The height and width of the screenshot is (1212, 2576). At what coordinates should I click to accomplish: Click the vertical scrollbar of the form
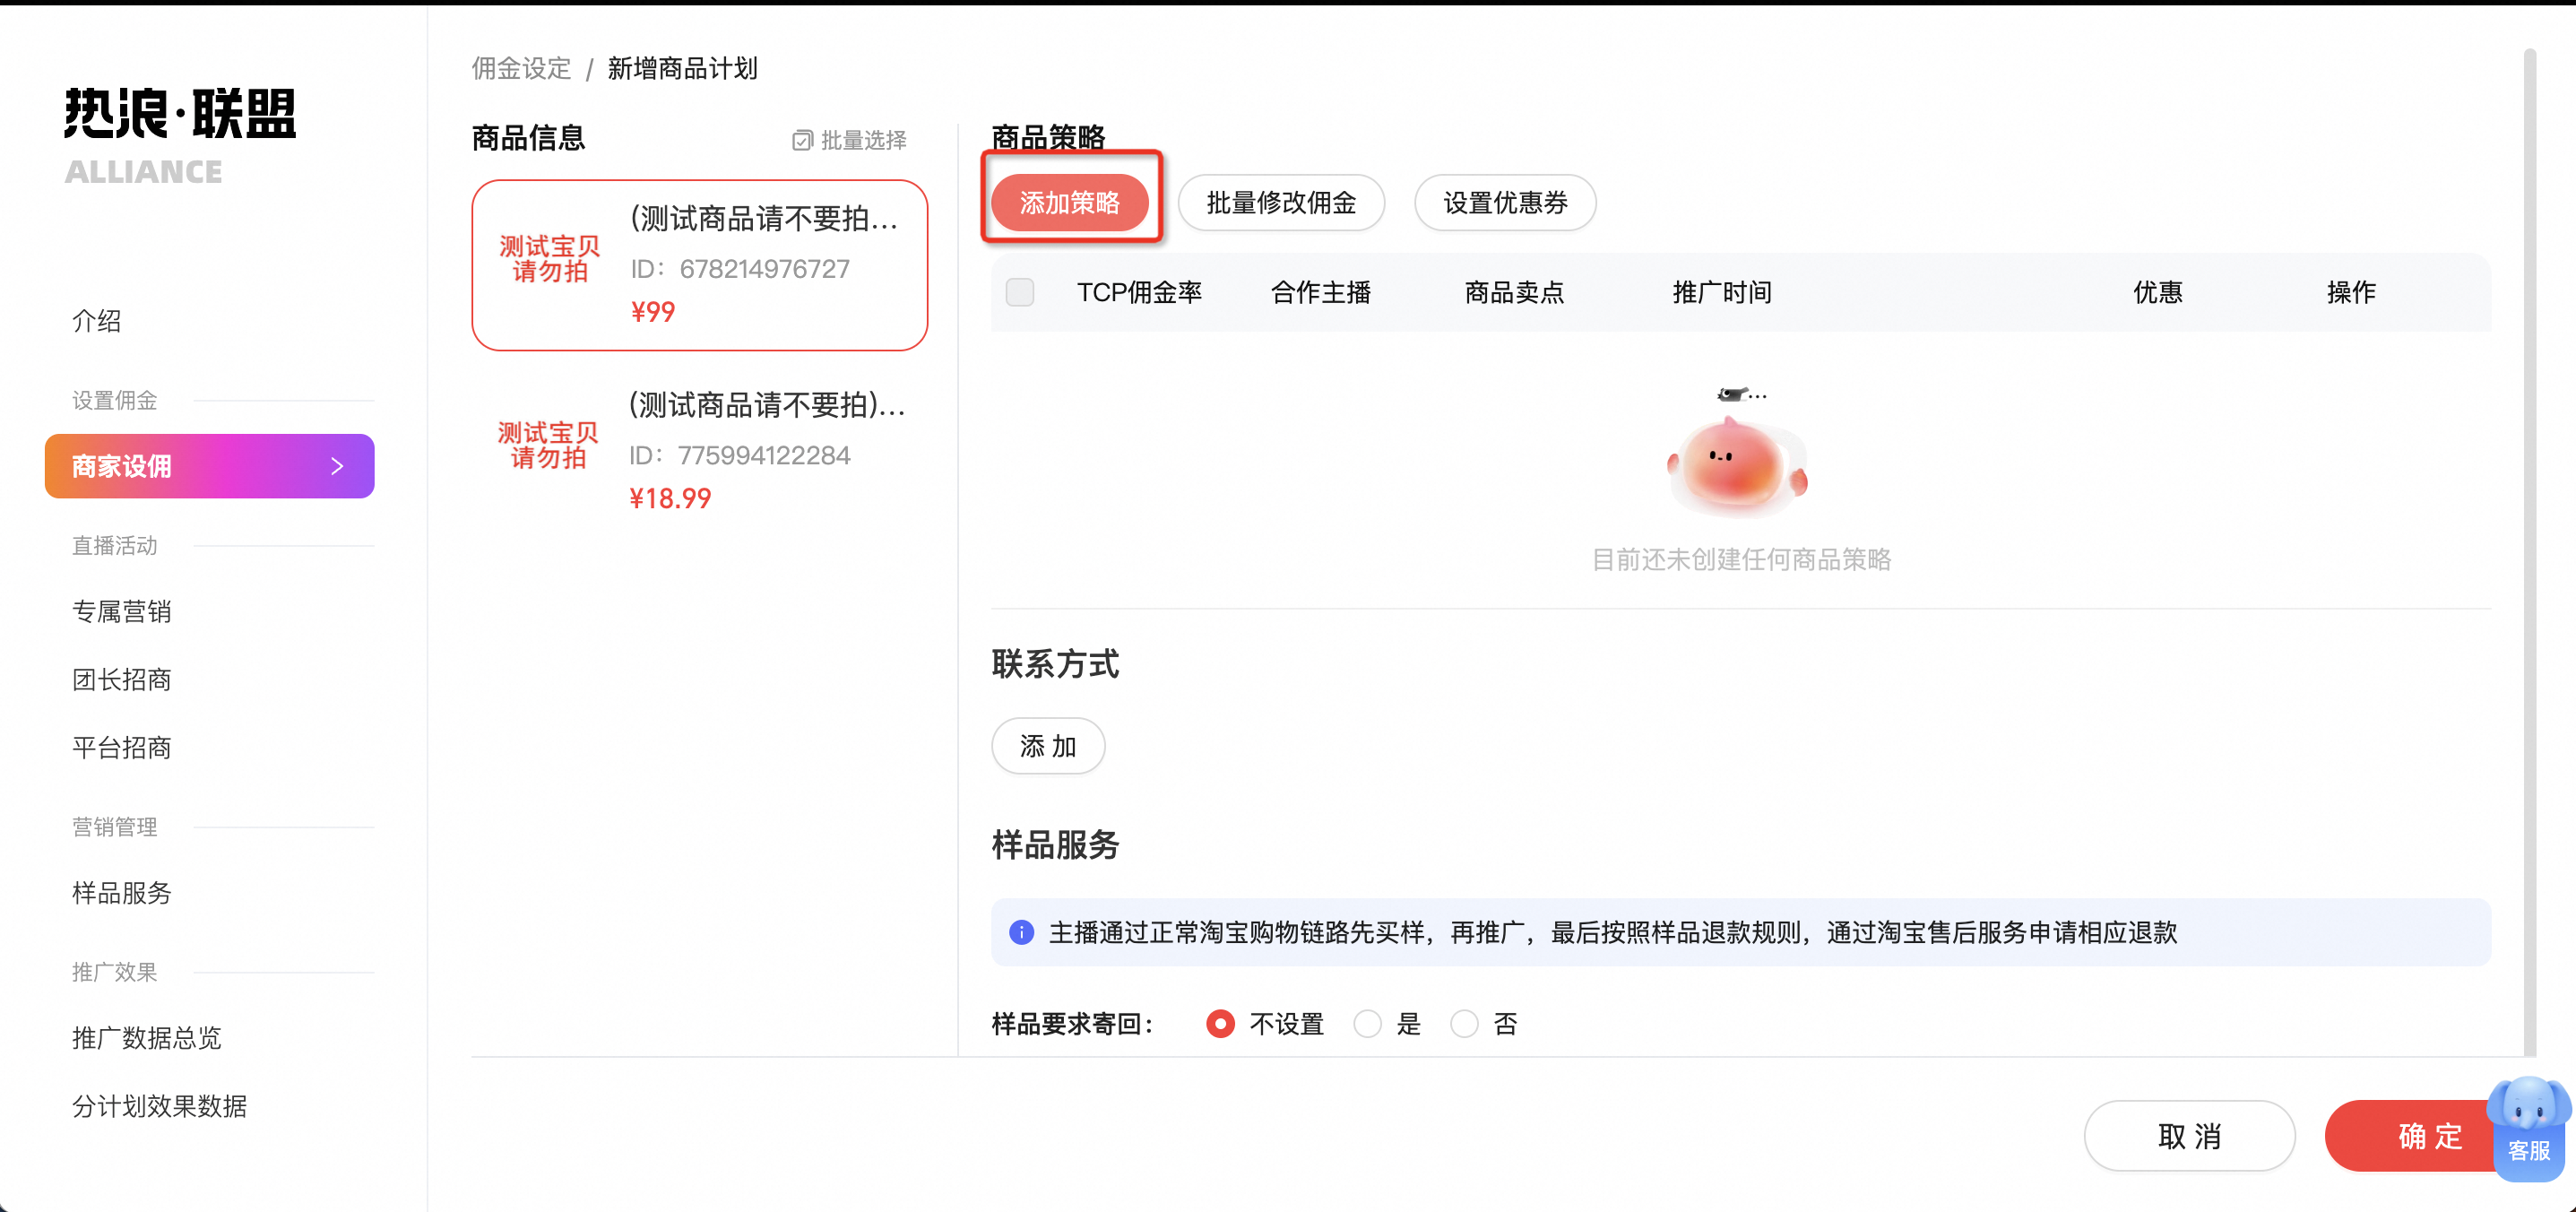pyautogui.click(x=2529, y=550)
